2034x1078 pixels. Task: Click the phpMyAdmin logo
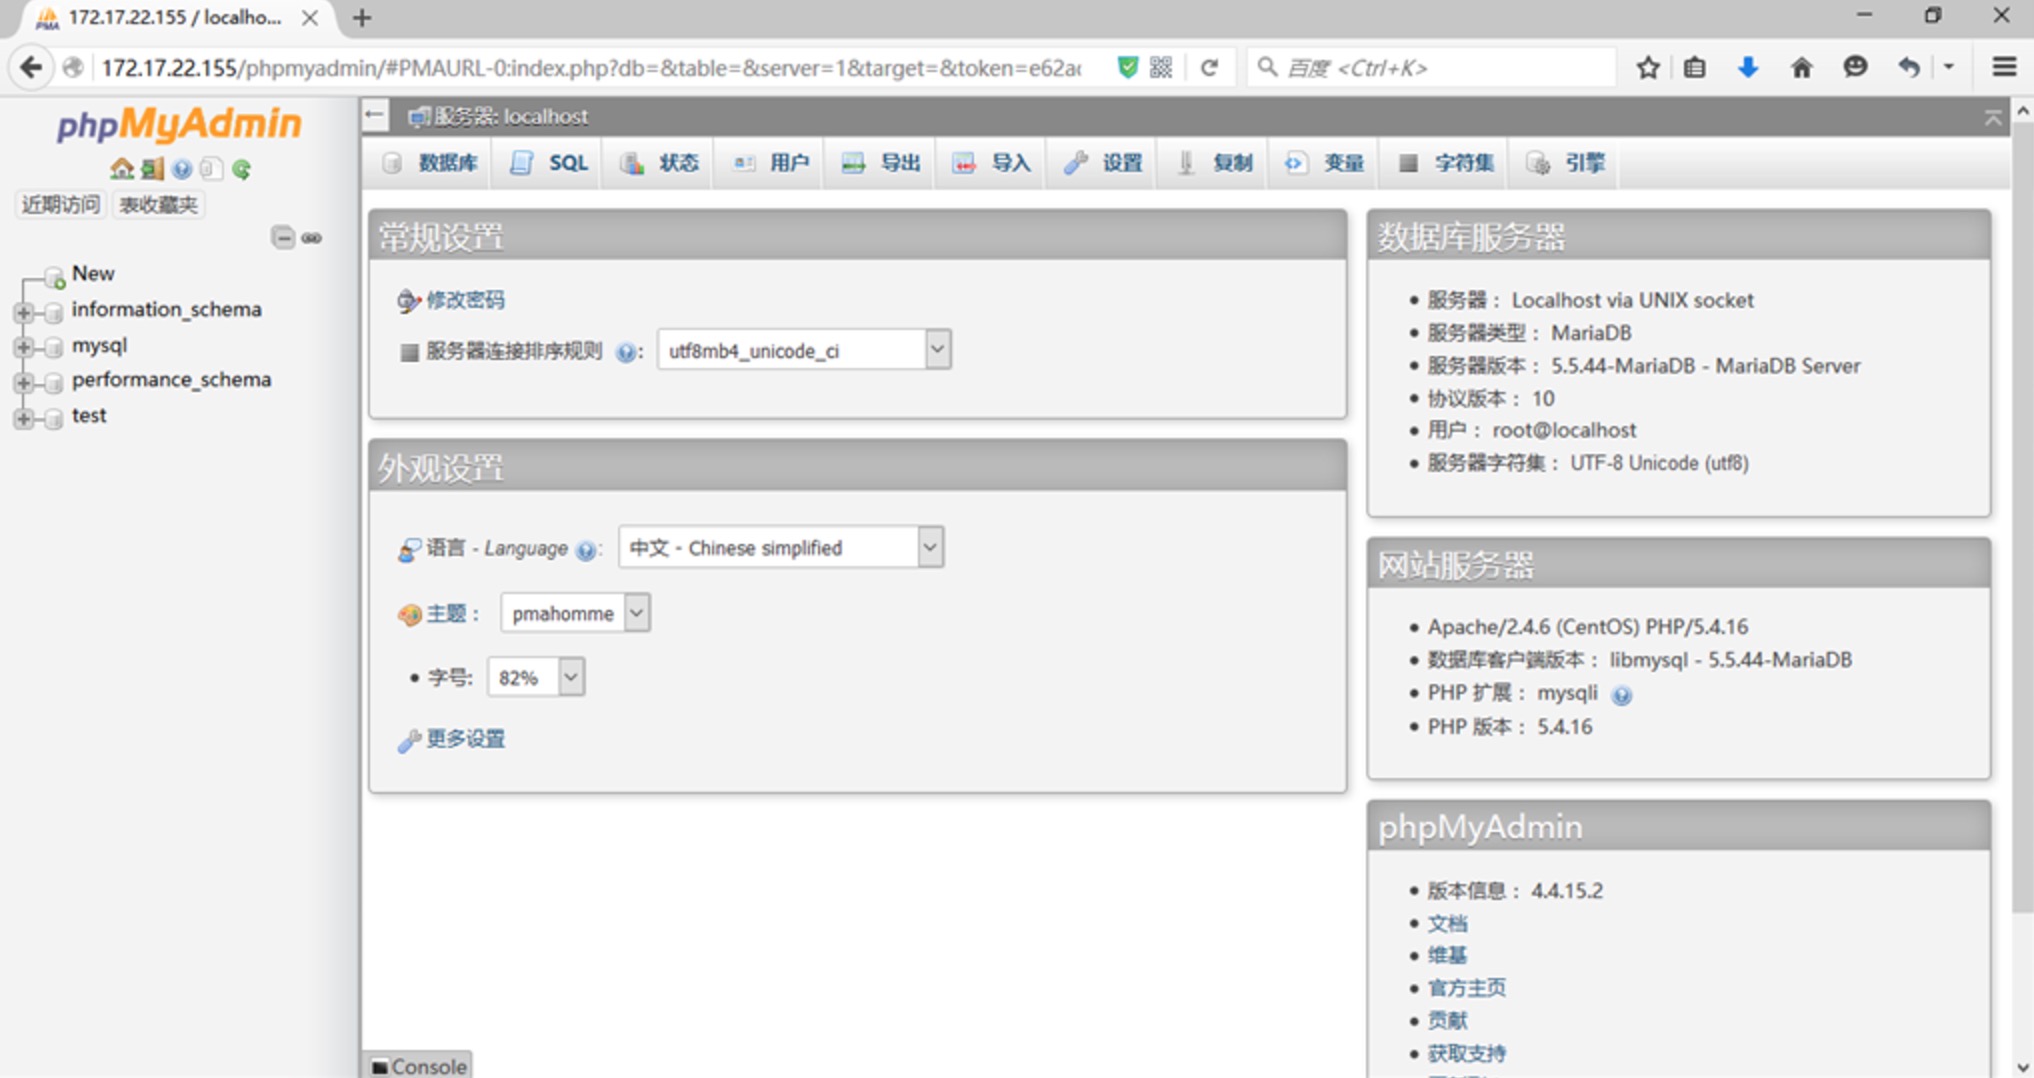coord(179,124)
